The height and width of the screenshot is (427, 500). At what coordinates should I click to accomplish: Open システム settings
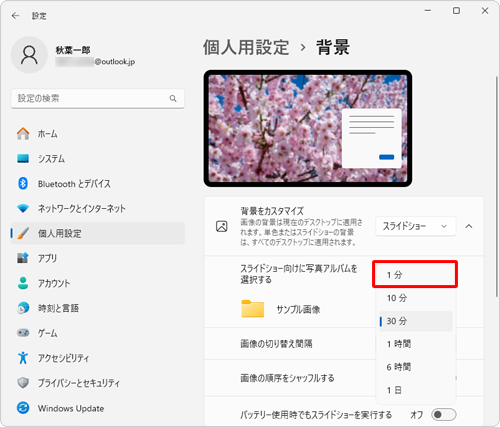tap(97, 159)
